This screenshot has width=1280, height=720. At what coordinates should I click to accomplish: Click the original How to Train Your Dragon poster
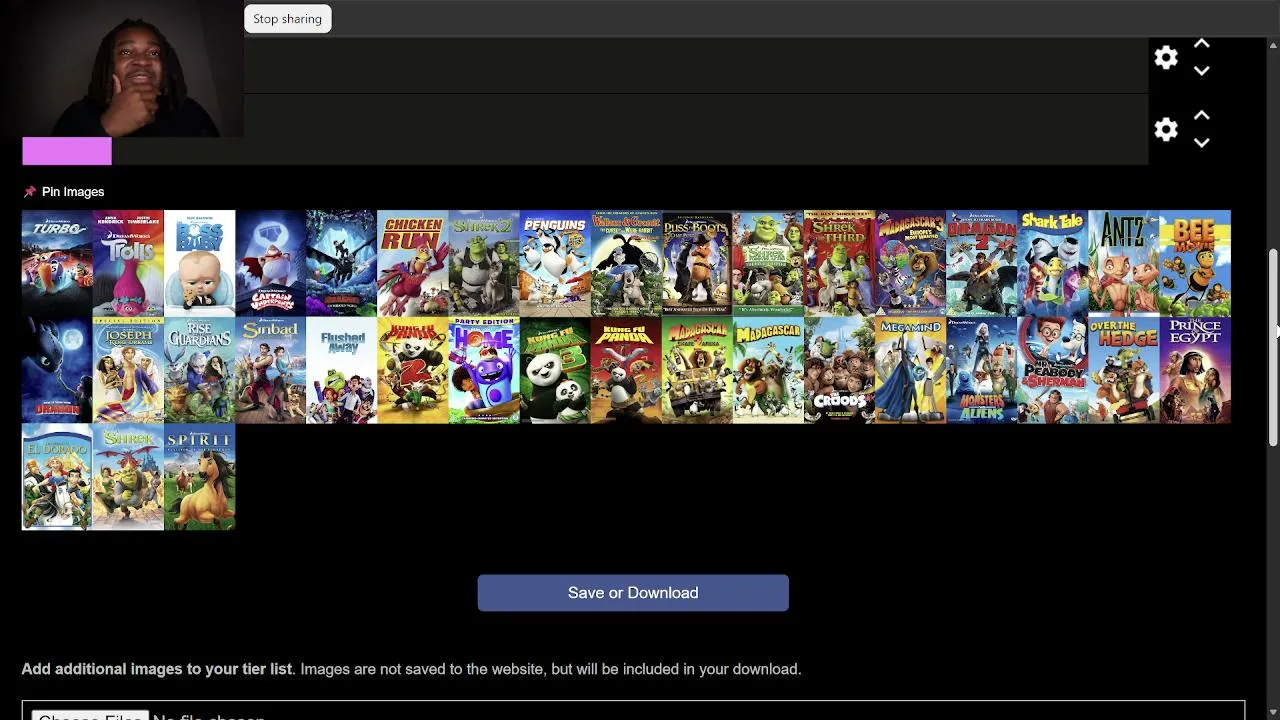pos(57,370)
